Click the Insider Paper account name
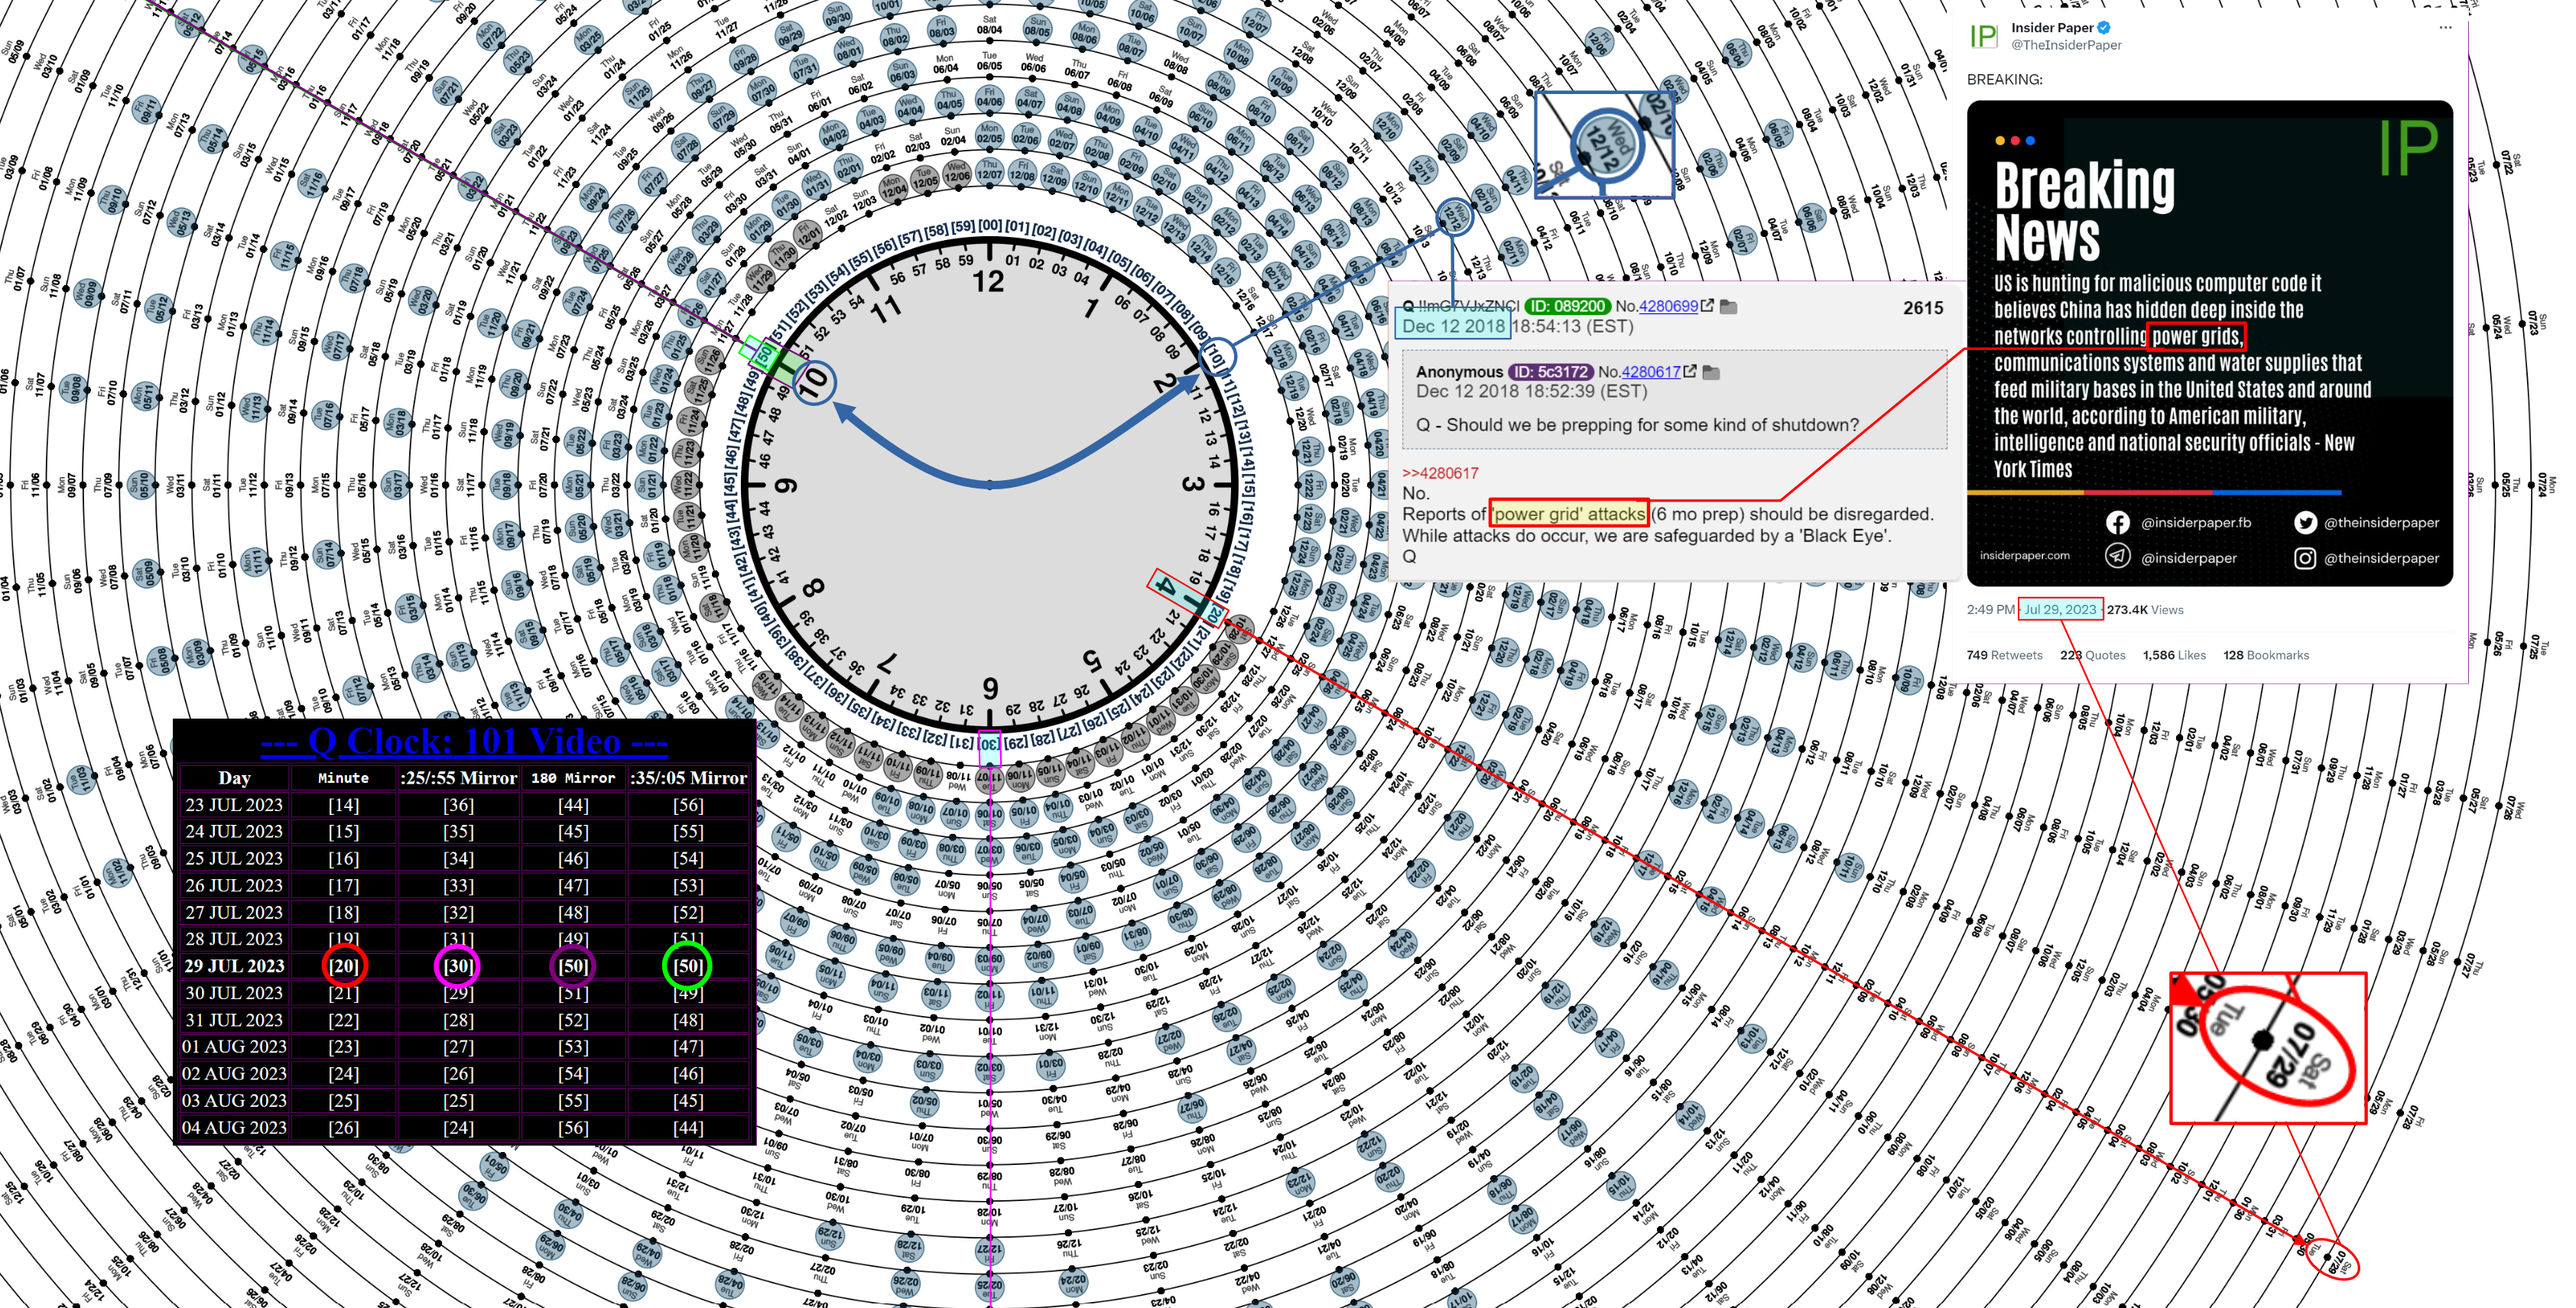2576x1308 pixels. click(2052, 28)
